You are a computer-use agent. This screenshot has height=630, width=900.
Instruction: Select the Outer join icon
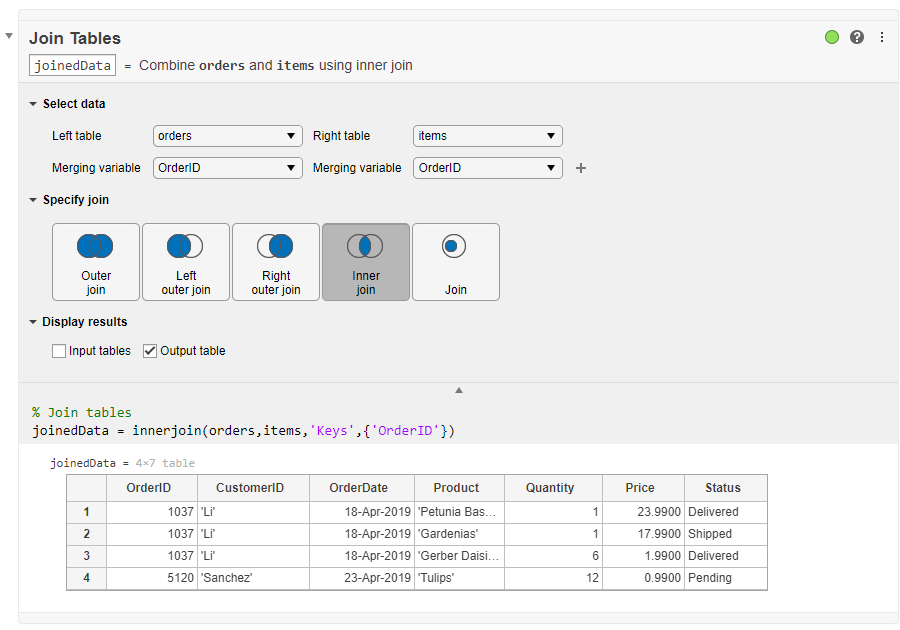point(96,261)
